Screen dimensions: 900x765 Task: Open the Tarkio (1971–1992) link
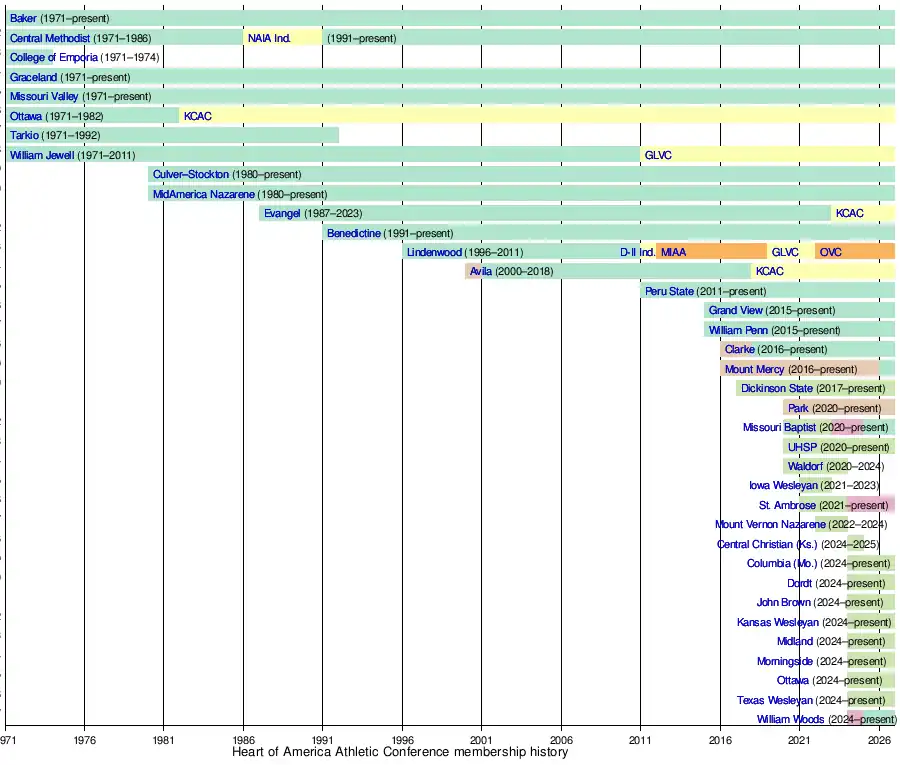click(24, 135)
